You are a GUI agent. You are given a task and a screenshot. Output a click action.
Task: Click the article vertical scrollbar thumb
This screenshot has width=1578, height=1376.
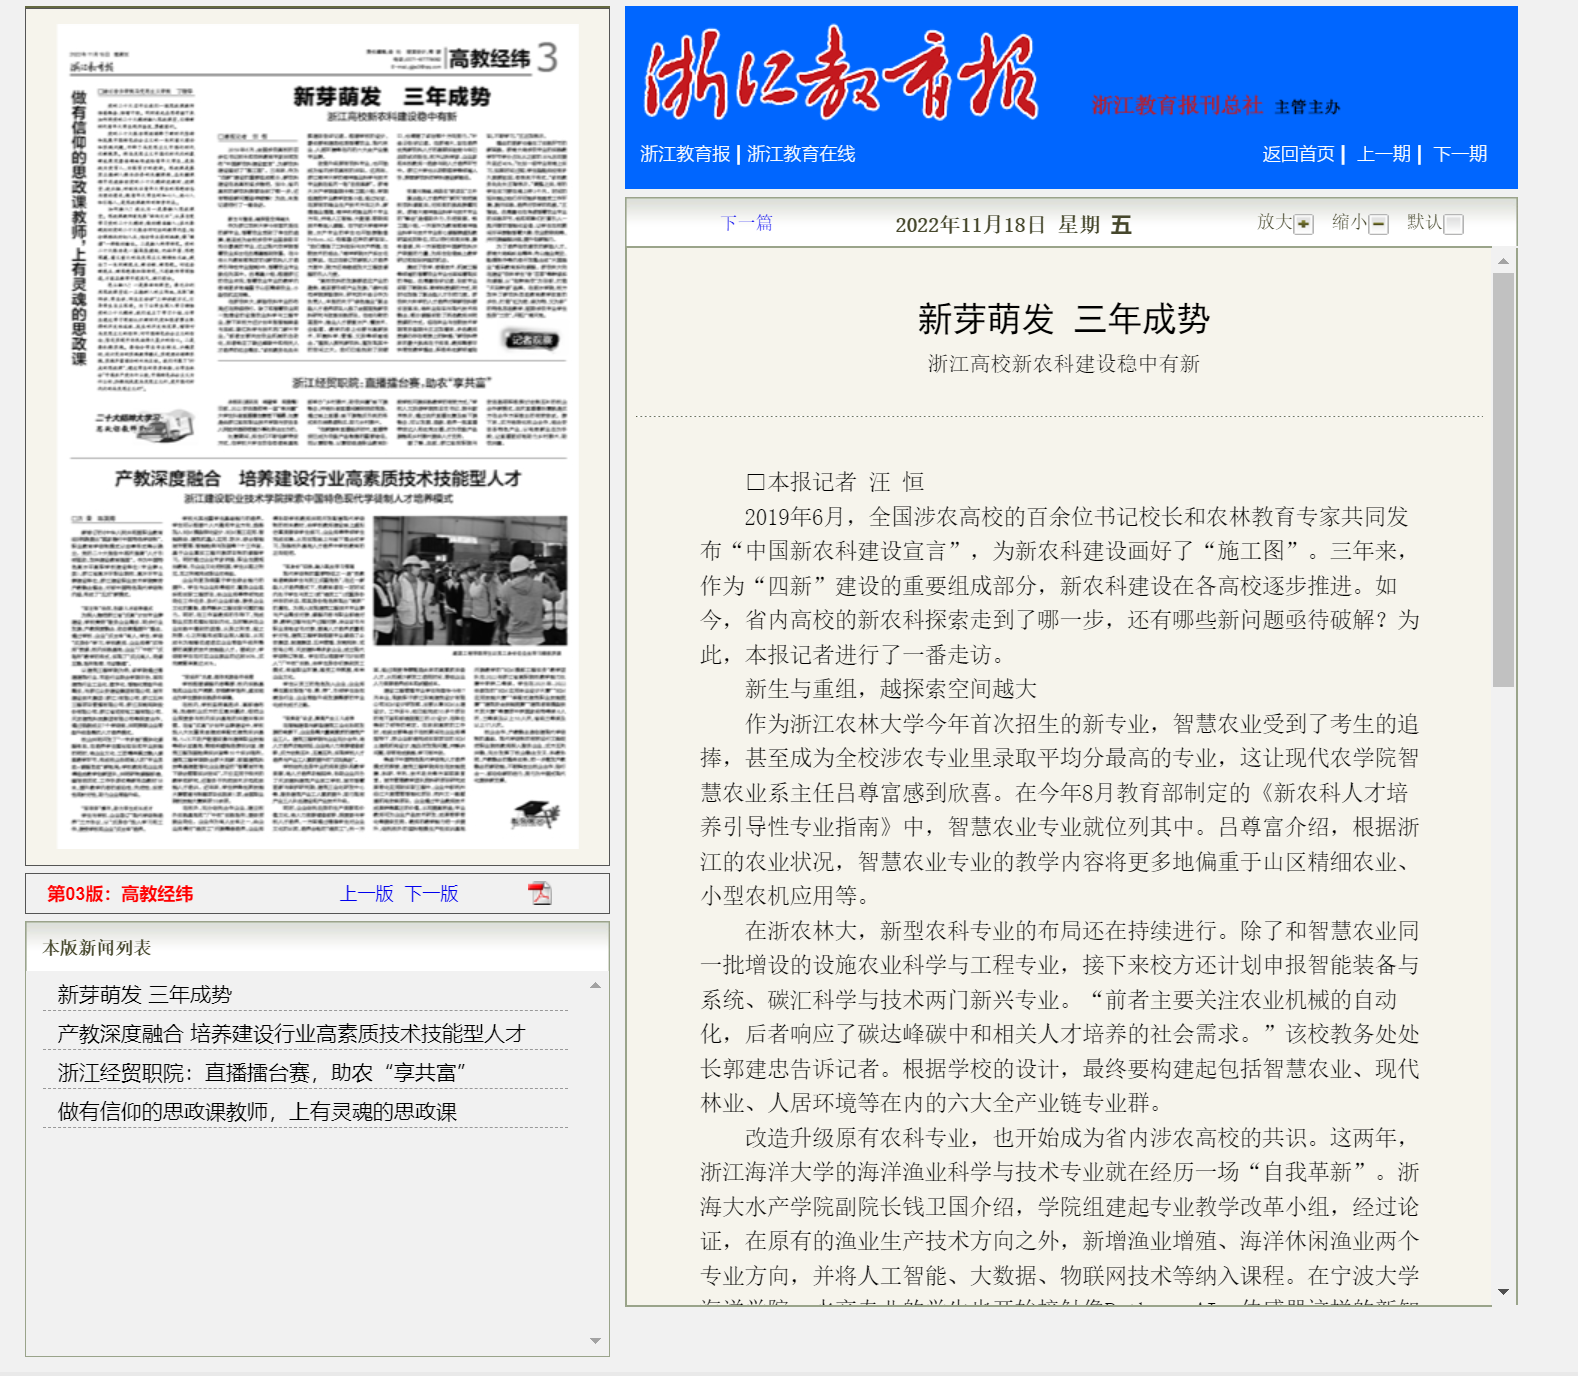[x=1503, y=480]
